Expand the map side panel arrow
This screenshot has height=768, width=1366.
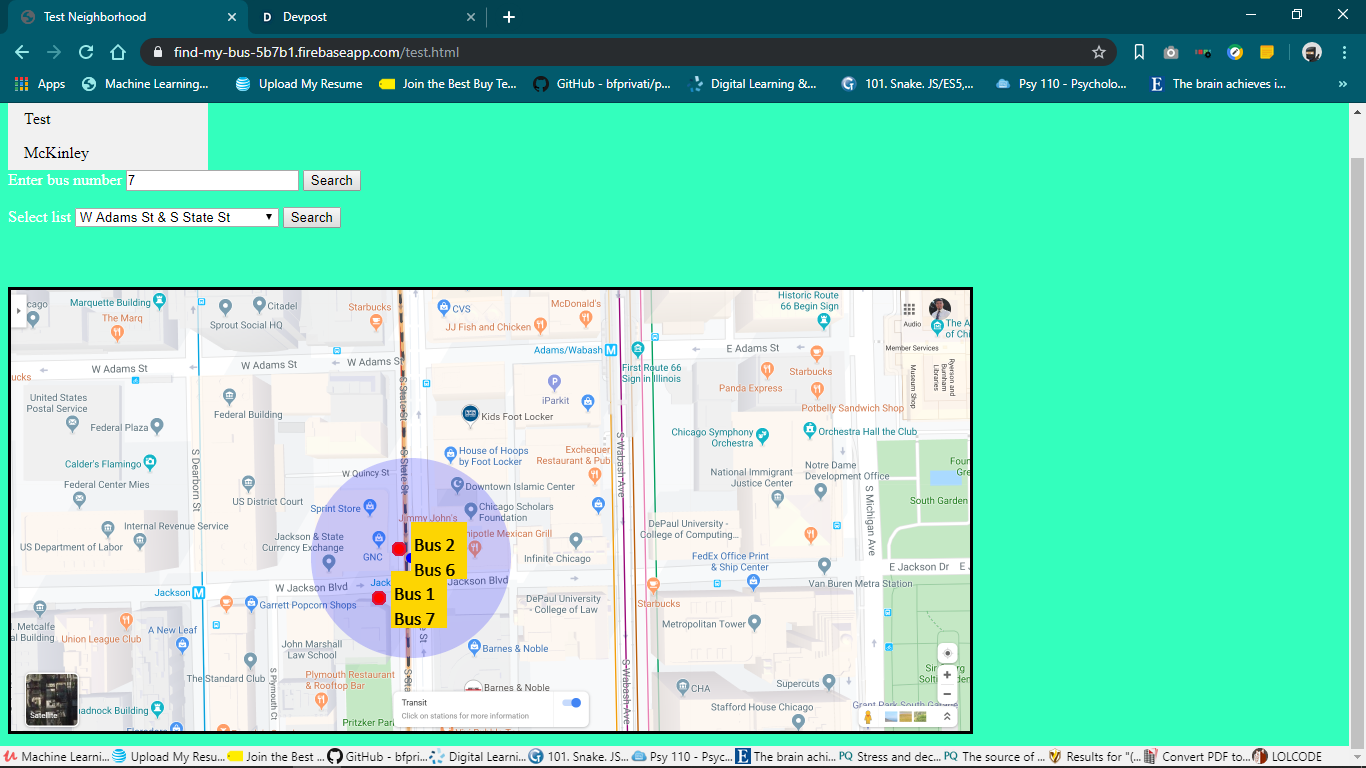[18, 311]
